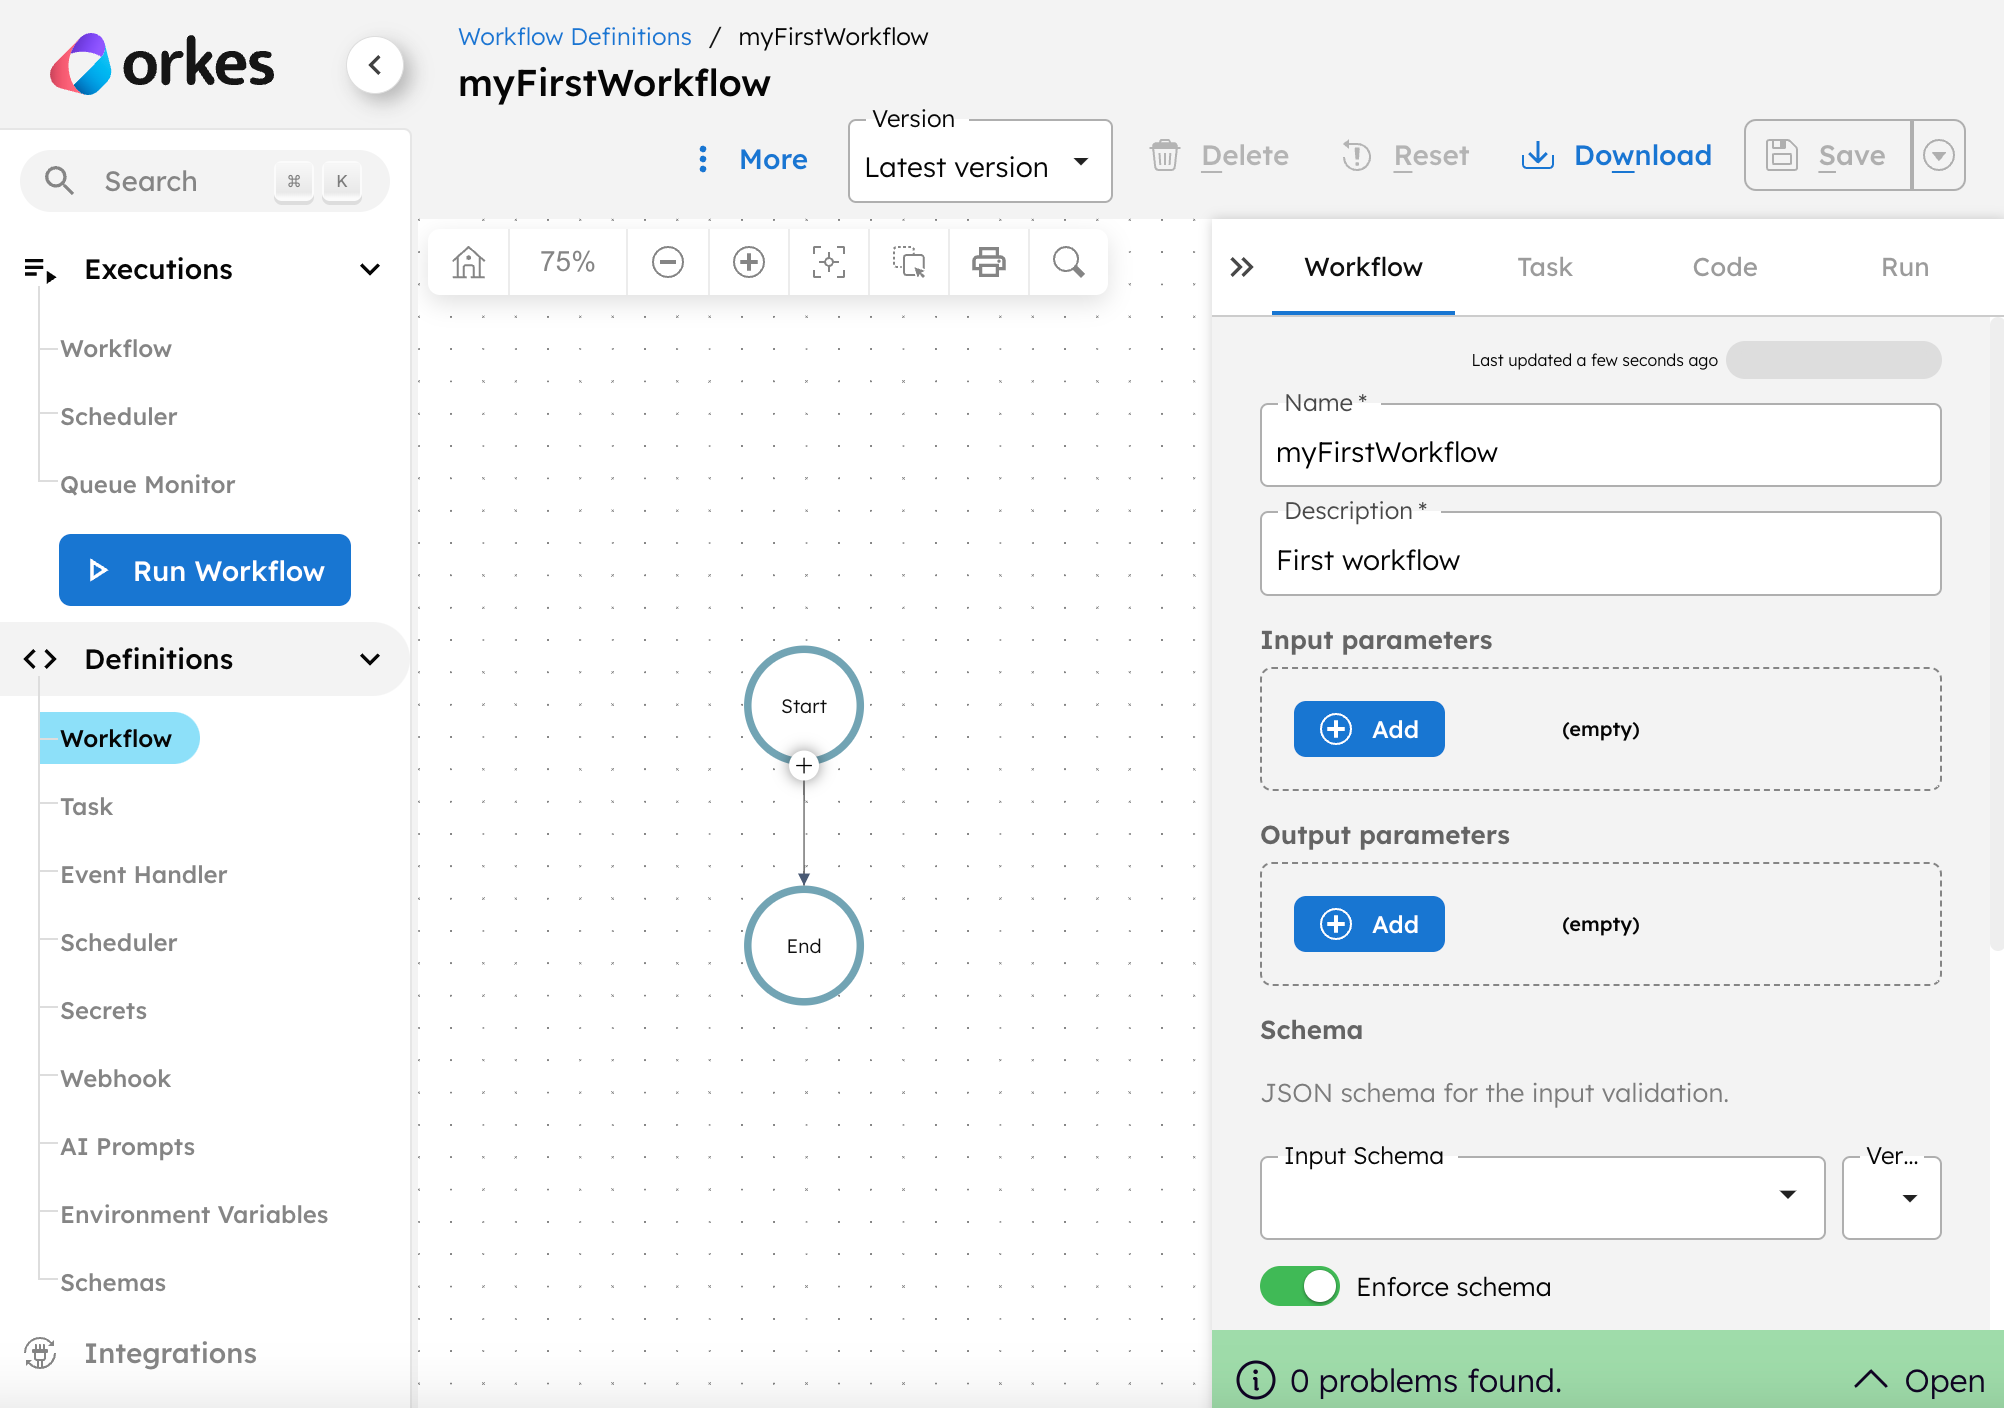The width and height of the screenshot is (2004, 1408).
Task: Click the Run Workflow play icon button
Action: coord(98,570)
